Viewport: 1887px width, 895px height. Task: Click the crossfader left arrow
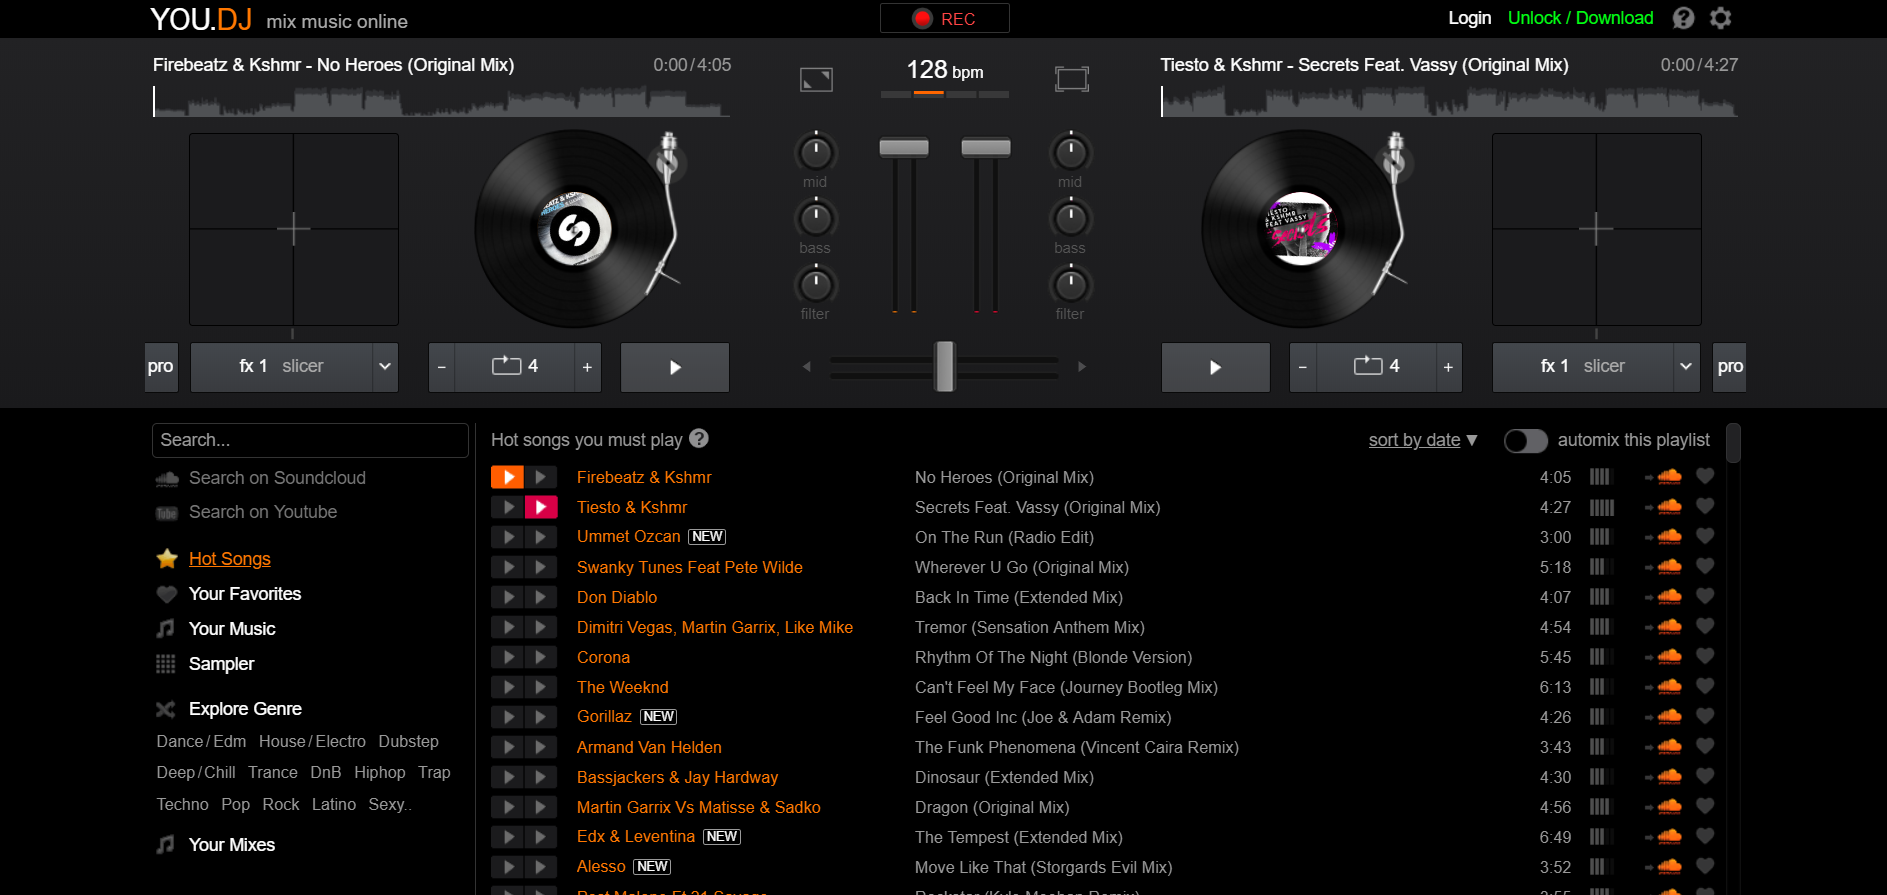(807, 367)
